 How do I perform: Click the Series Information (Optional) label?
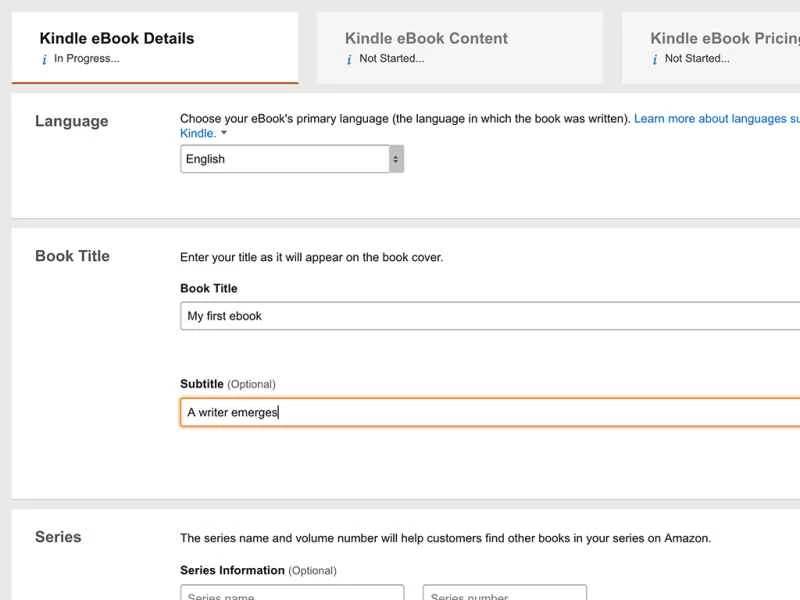[258, 571]
